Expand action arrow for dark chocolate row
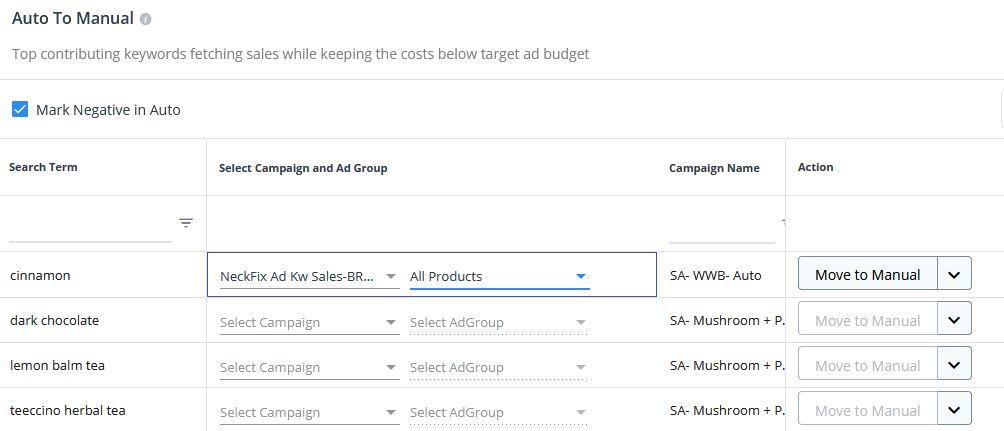Image resolution: width=1004 pixels, height=431 pixels. tap(954, 320)
